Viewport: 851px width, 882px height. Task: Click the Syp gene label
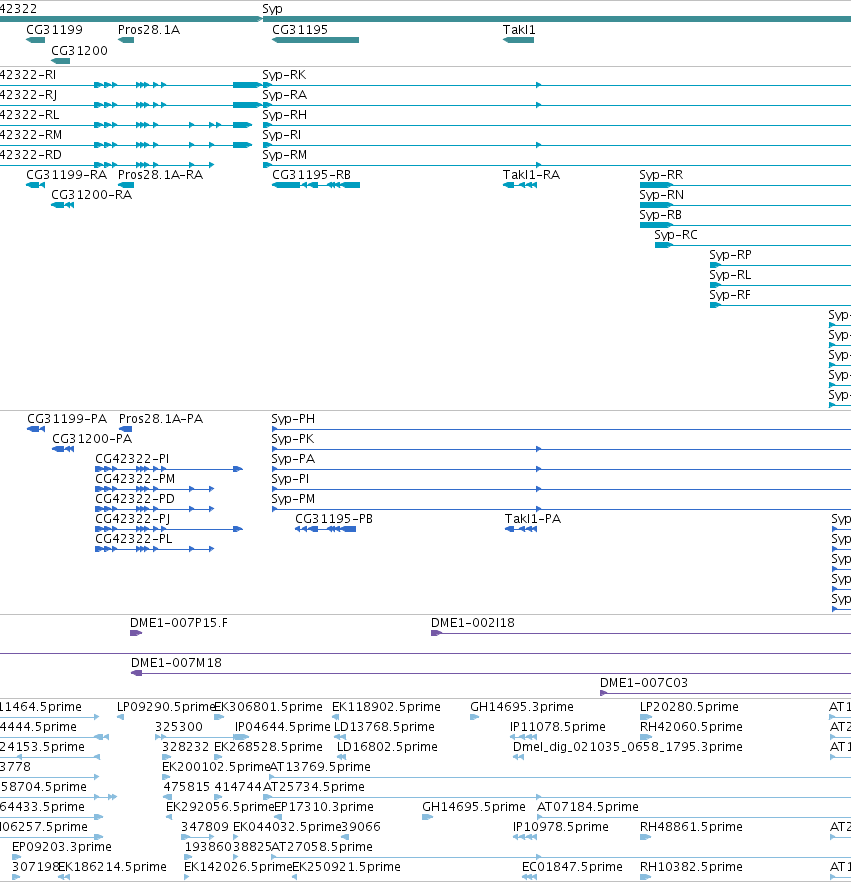(x=272, y=9)
